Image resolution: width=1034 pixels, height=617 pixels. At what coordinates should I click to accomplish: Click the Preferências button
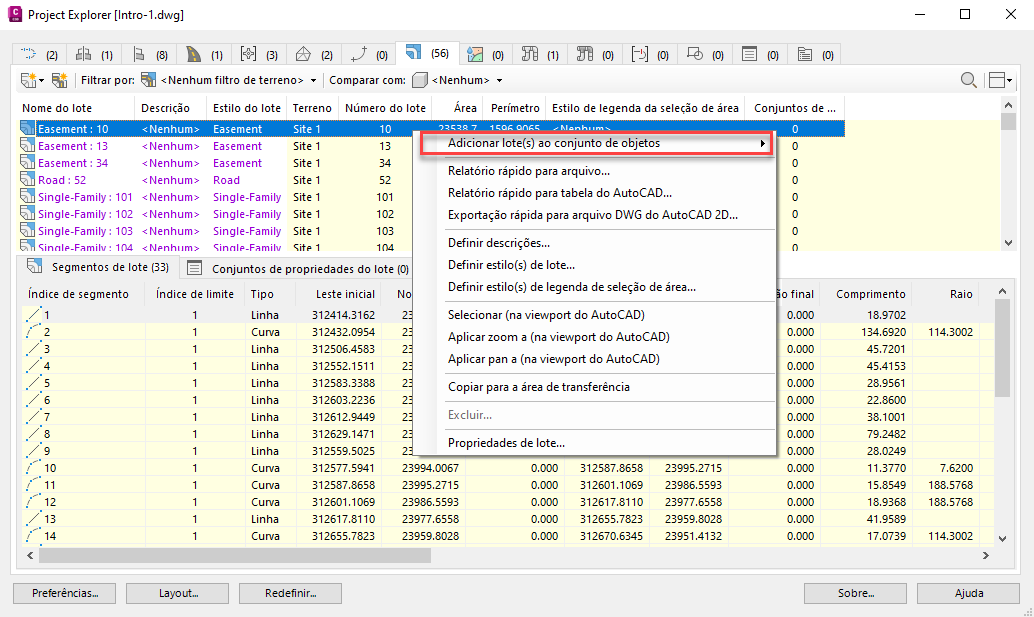tap(65, 593)
